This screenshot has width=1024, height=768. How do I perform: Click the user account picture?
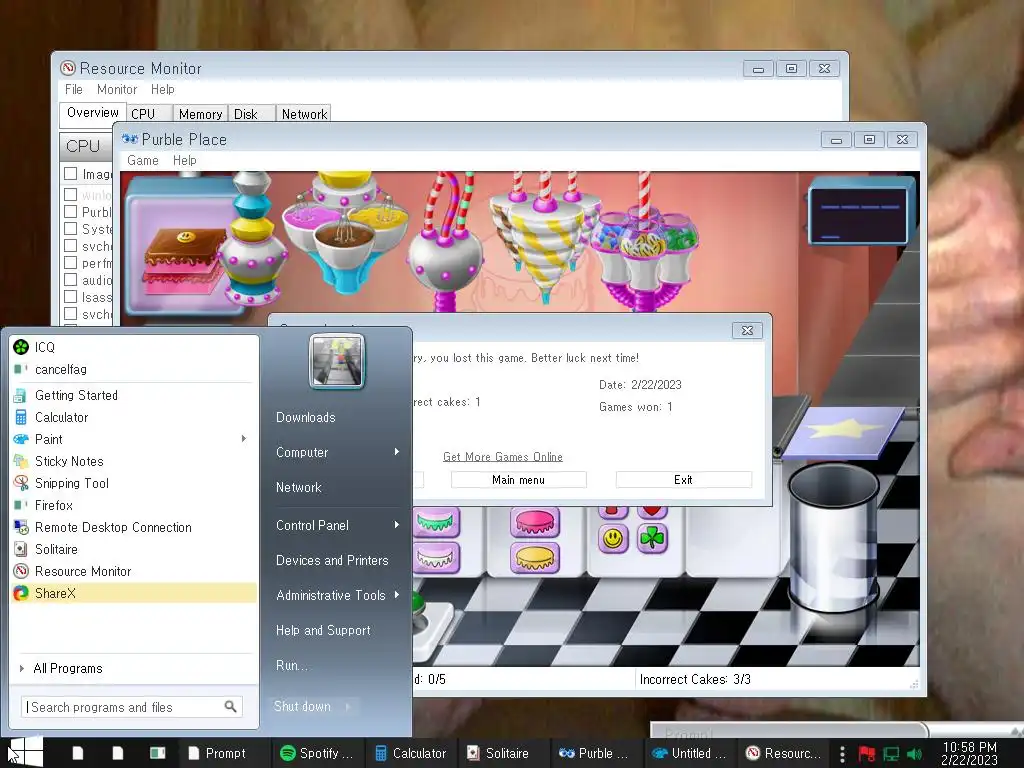click(x=337, y=360)
